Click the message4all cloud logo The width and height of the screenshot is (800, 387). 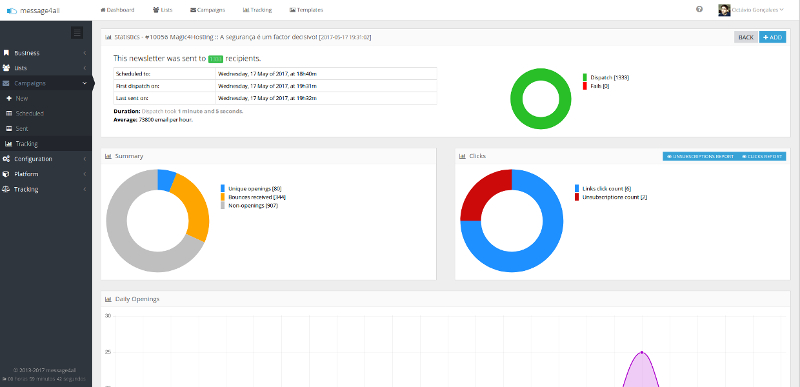[12, 10]
